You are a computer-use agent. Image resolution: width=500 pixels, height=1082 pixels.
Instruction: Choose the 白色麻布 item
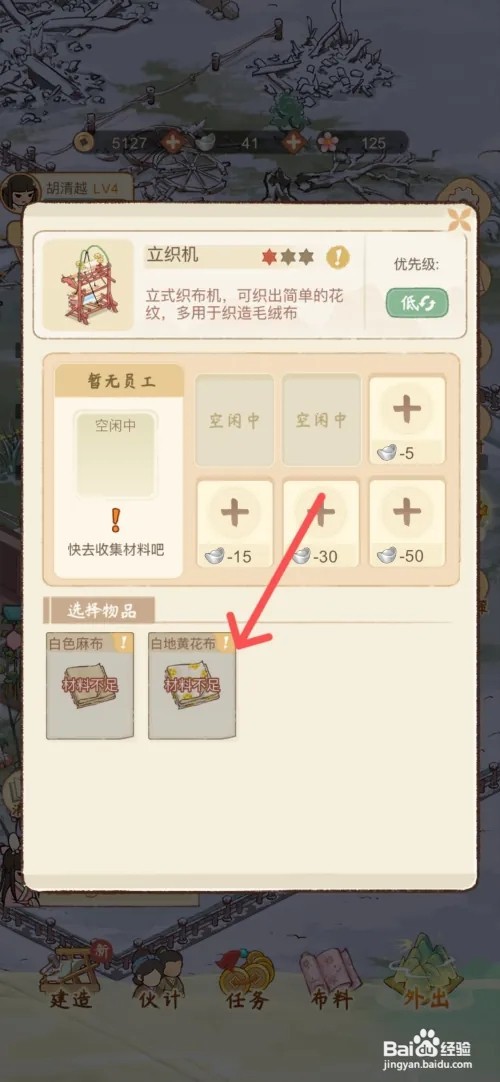tap(90, 685)
